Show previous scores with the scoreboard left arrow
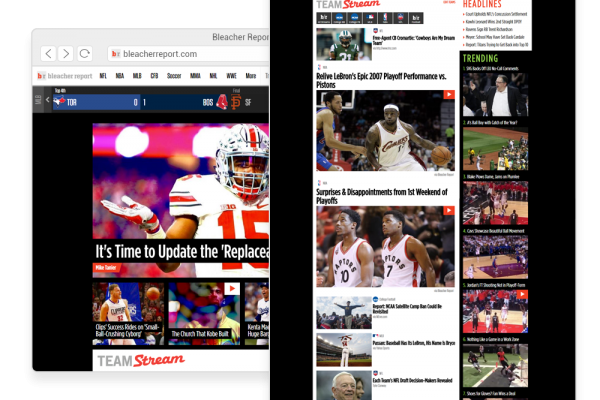Viewport: 600px width, 400px height. click(x=47, y=100)
